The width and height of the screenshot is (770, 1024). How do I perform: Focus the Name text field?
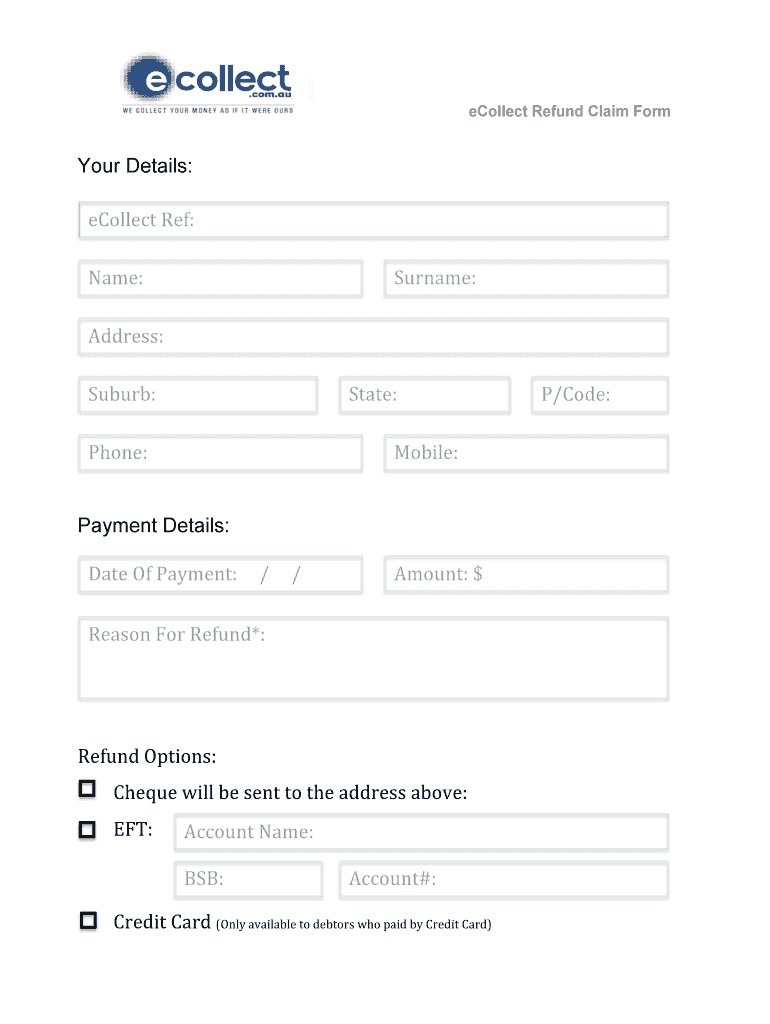tap(220, 279)
